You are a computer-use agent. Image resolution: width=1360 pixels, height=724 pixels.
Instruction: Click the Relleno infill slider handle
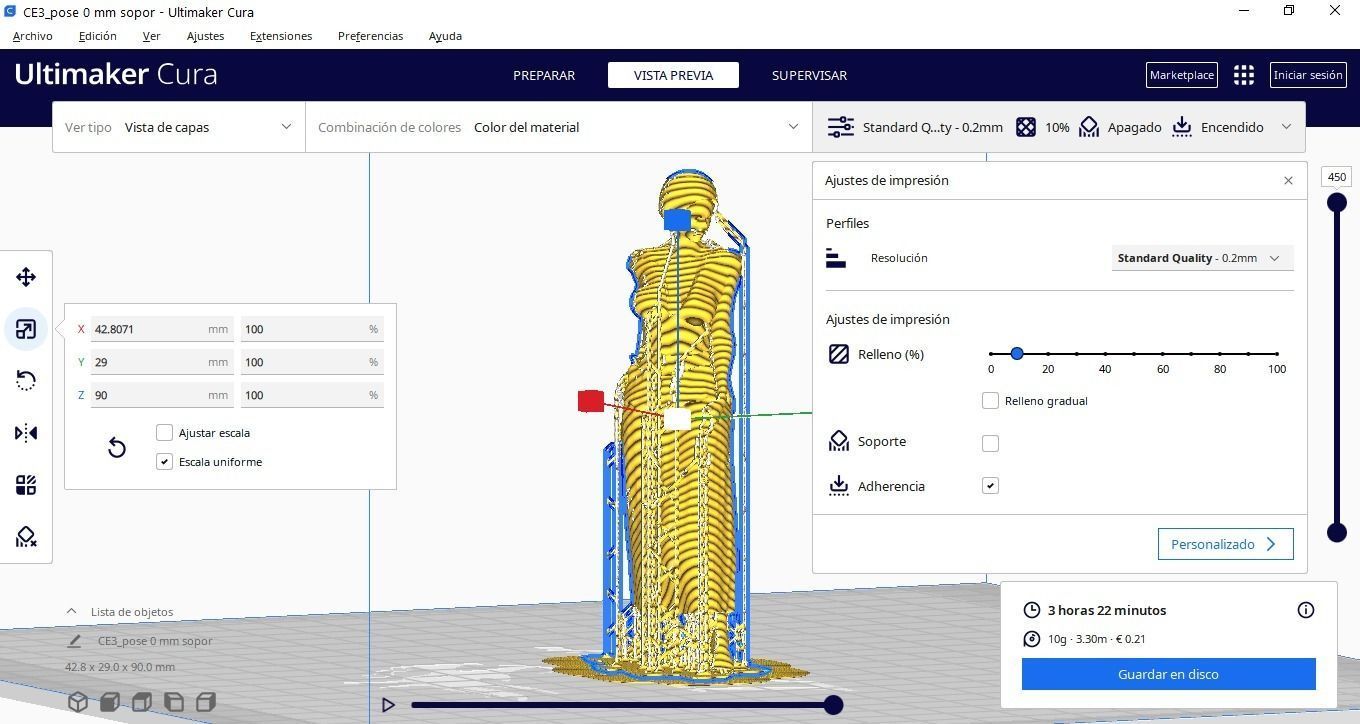pyautogui.click(x=1017, y=354)
